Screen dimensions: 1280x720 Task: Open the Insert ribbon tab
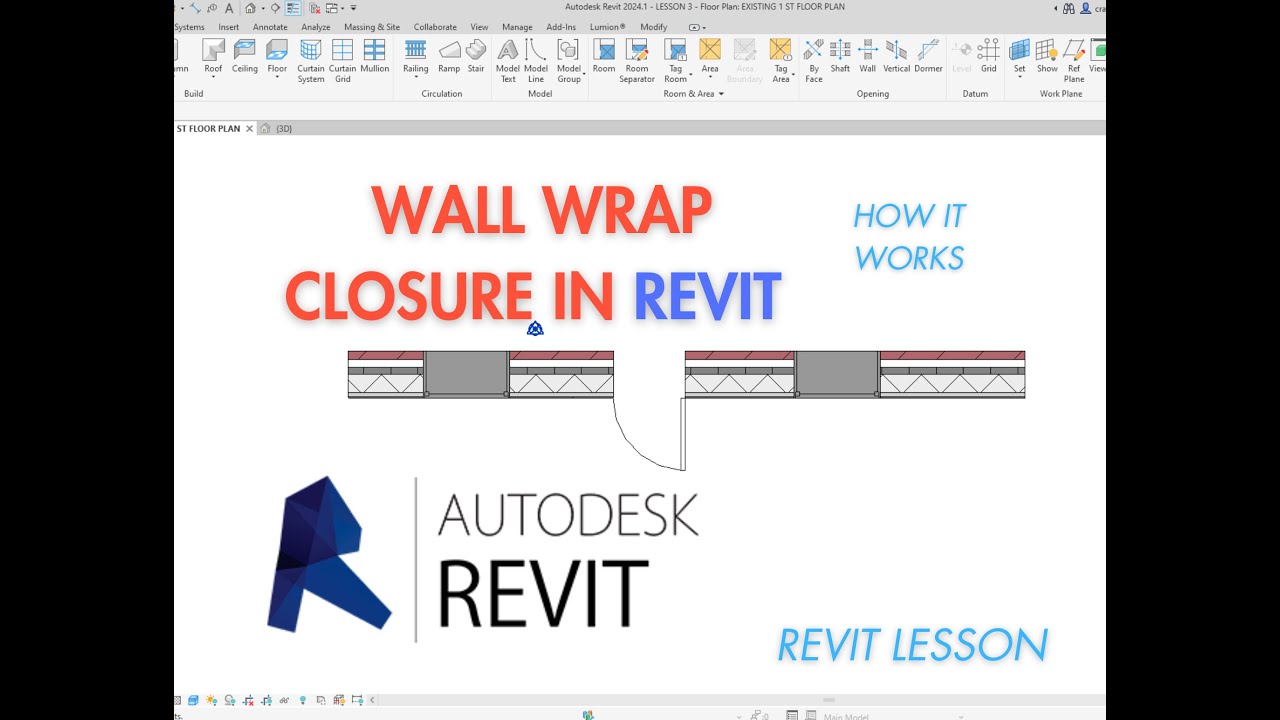[x=228, y=27]
